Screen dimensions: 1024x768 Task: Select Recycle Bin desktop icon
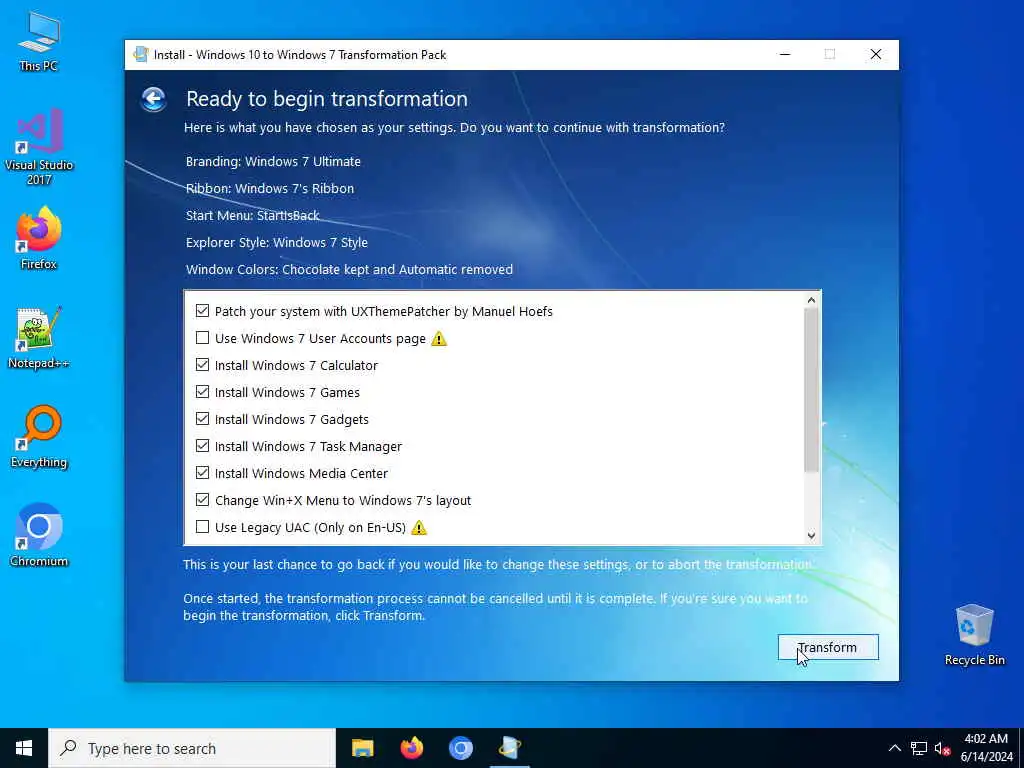tap(974, 635)
